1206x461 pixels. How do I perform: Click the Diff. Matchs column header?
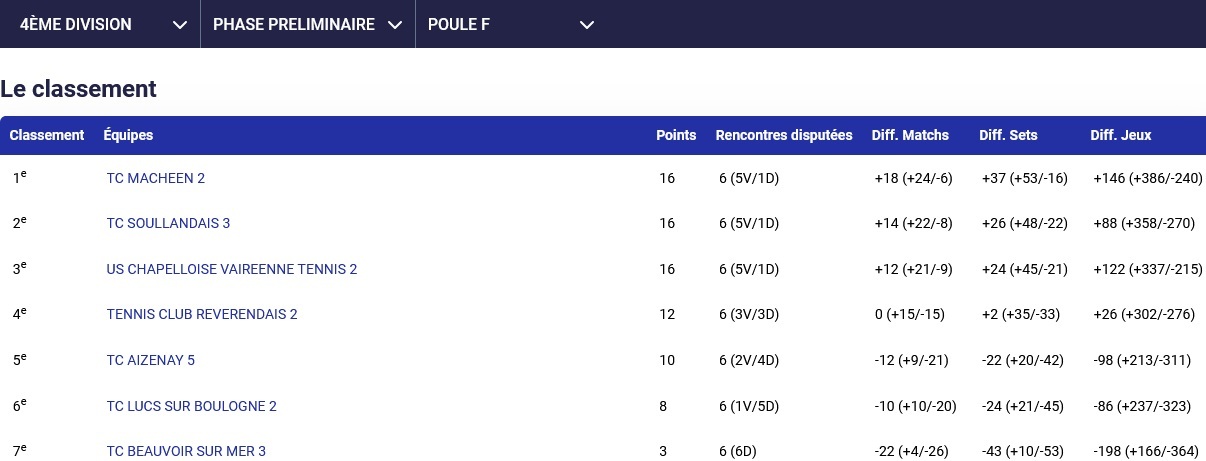(910, 136)
